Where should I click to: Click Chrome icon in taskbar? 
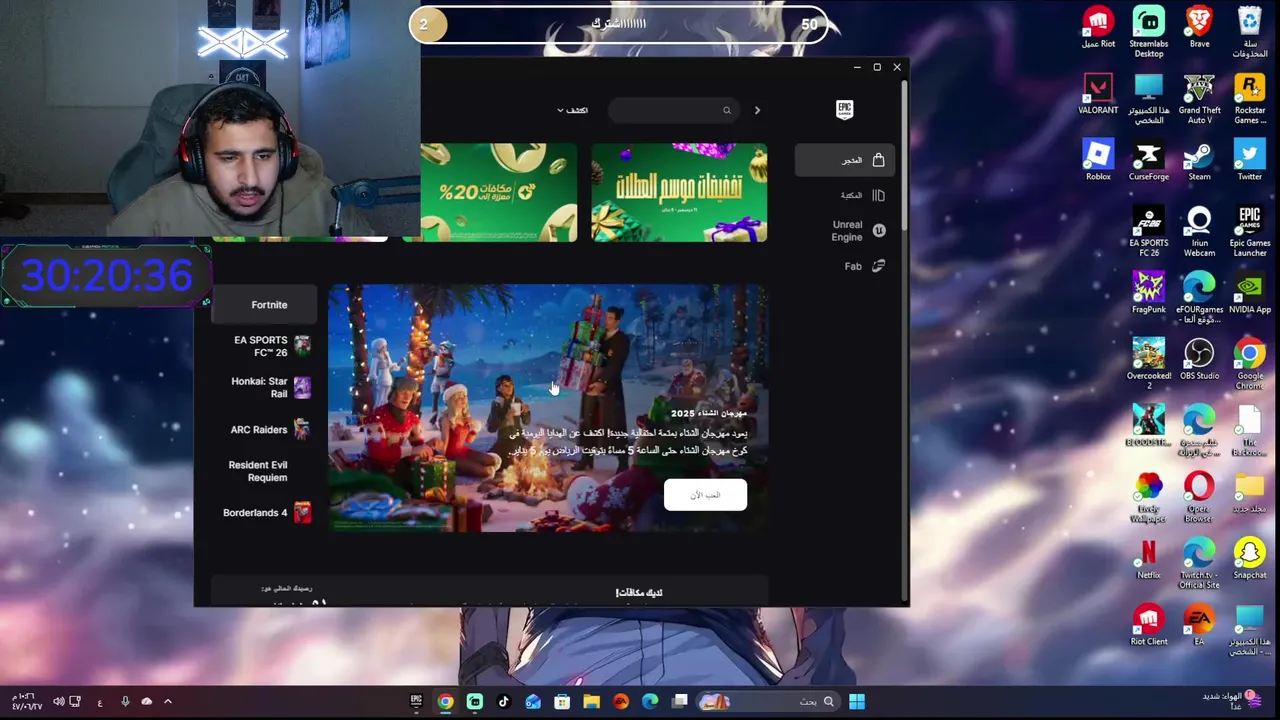tap(445, 702)
